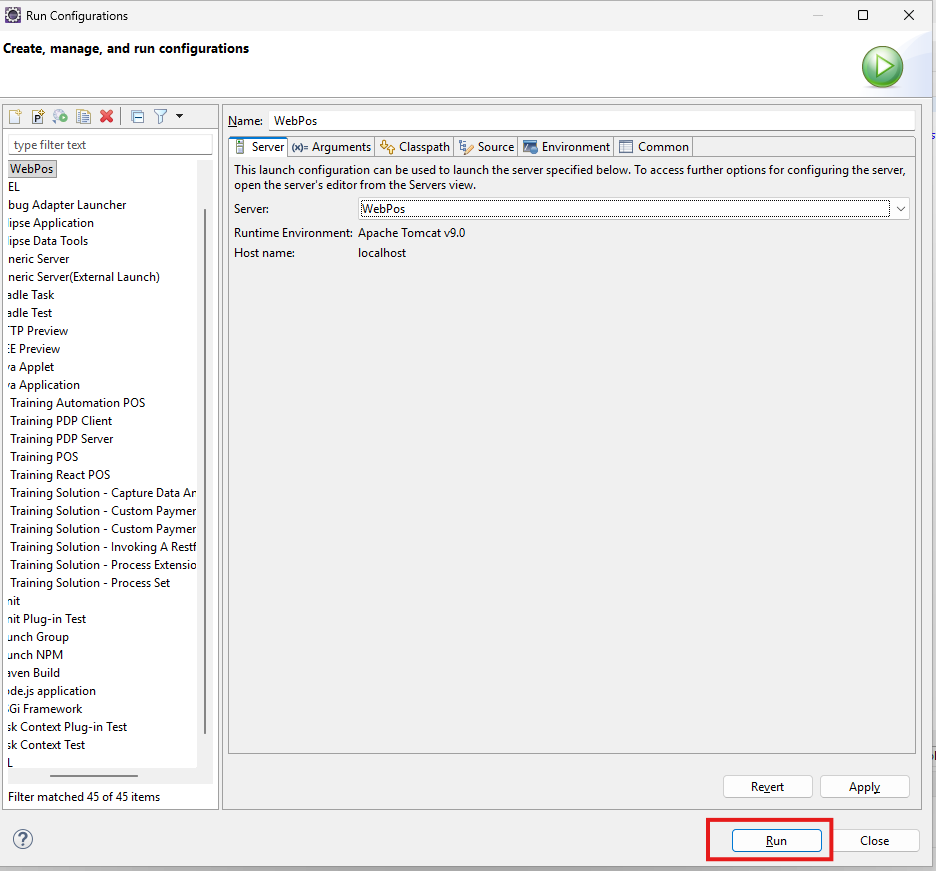Duplicate the selected launch configuration
The image size is (936, 871).
click(x=84, y=117)
